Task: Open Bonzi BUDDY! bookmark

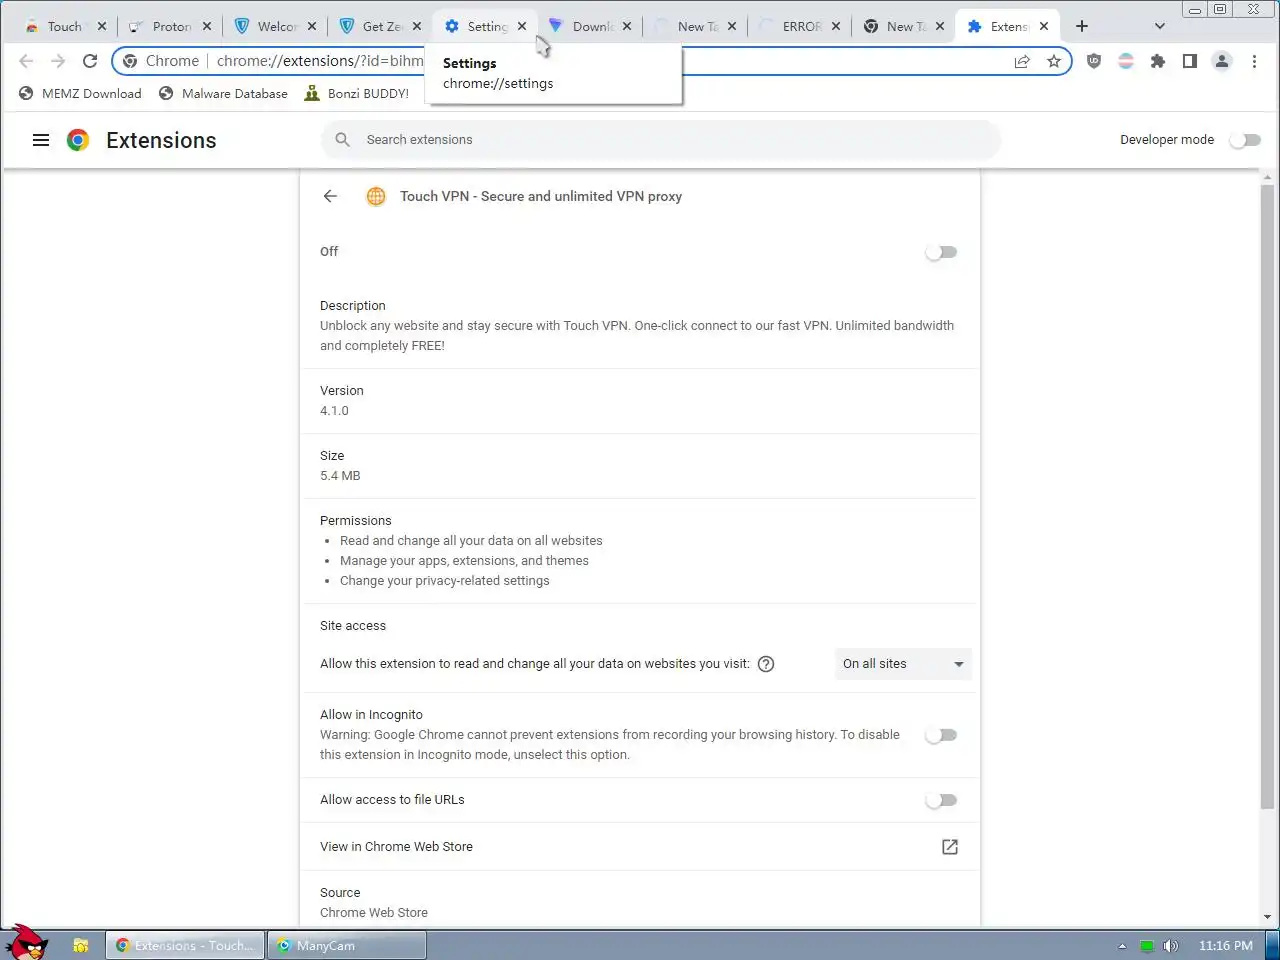Action: (x=357, y=94)
